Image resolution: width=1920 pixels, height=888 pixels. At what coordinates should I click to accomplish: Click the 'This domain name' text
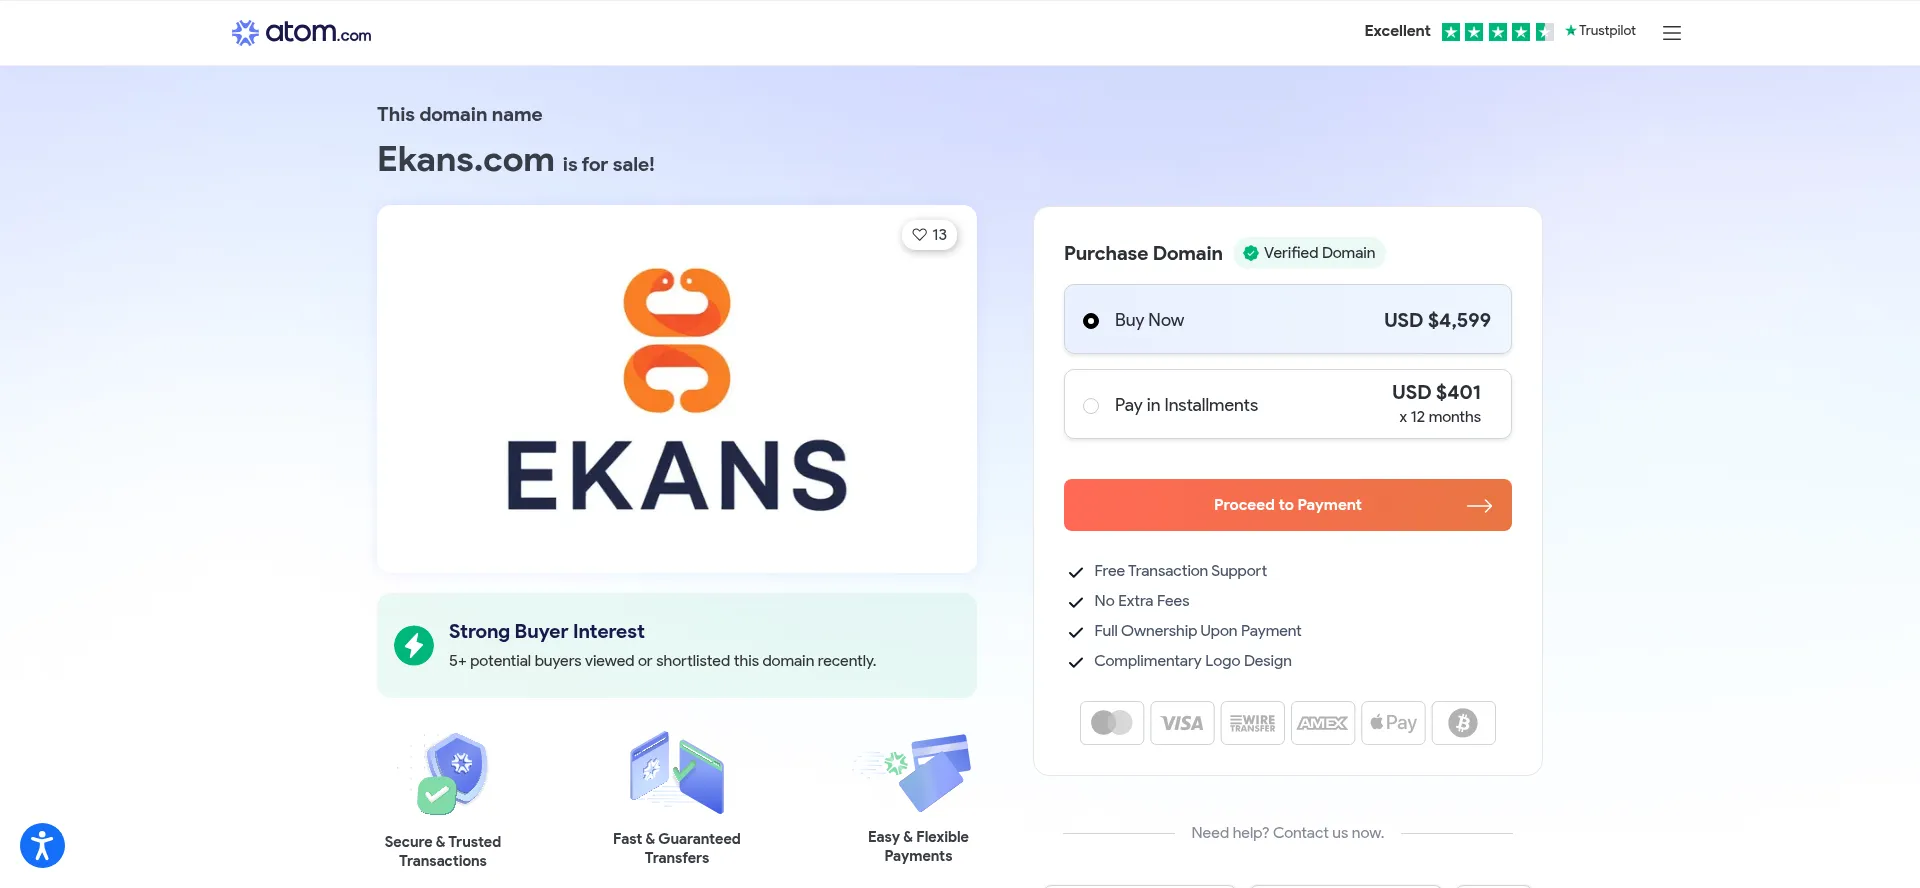pyautogui.click(x=459, y=115)
